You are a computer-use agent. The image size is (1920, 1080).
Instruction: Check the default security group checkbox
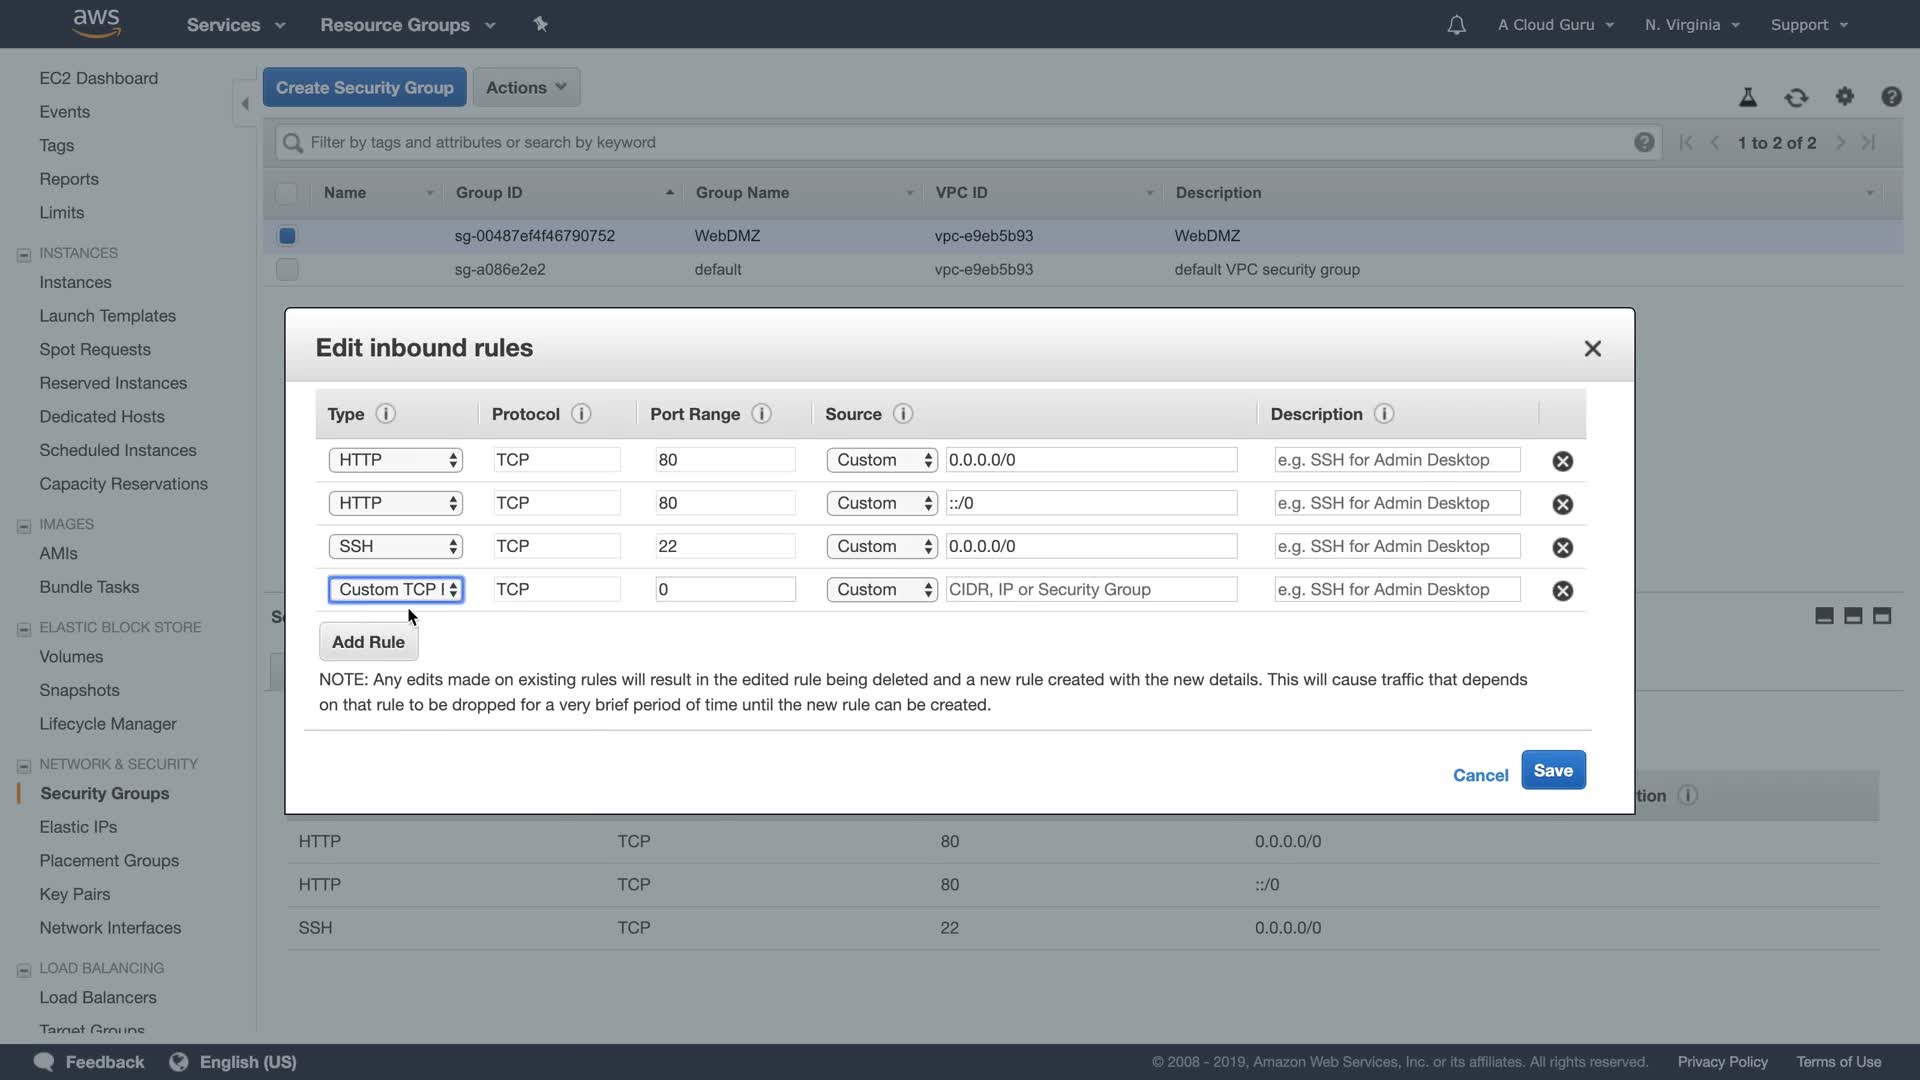click(287, 269)
